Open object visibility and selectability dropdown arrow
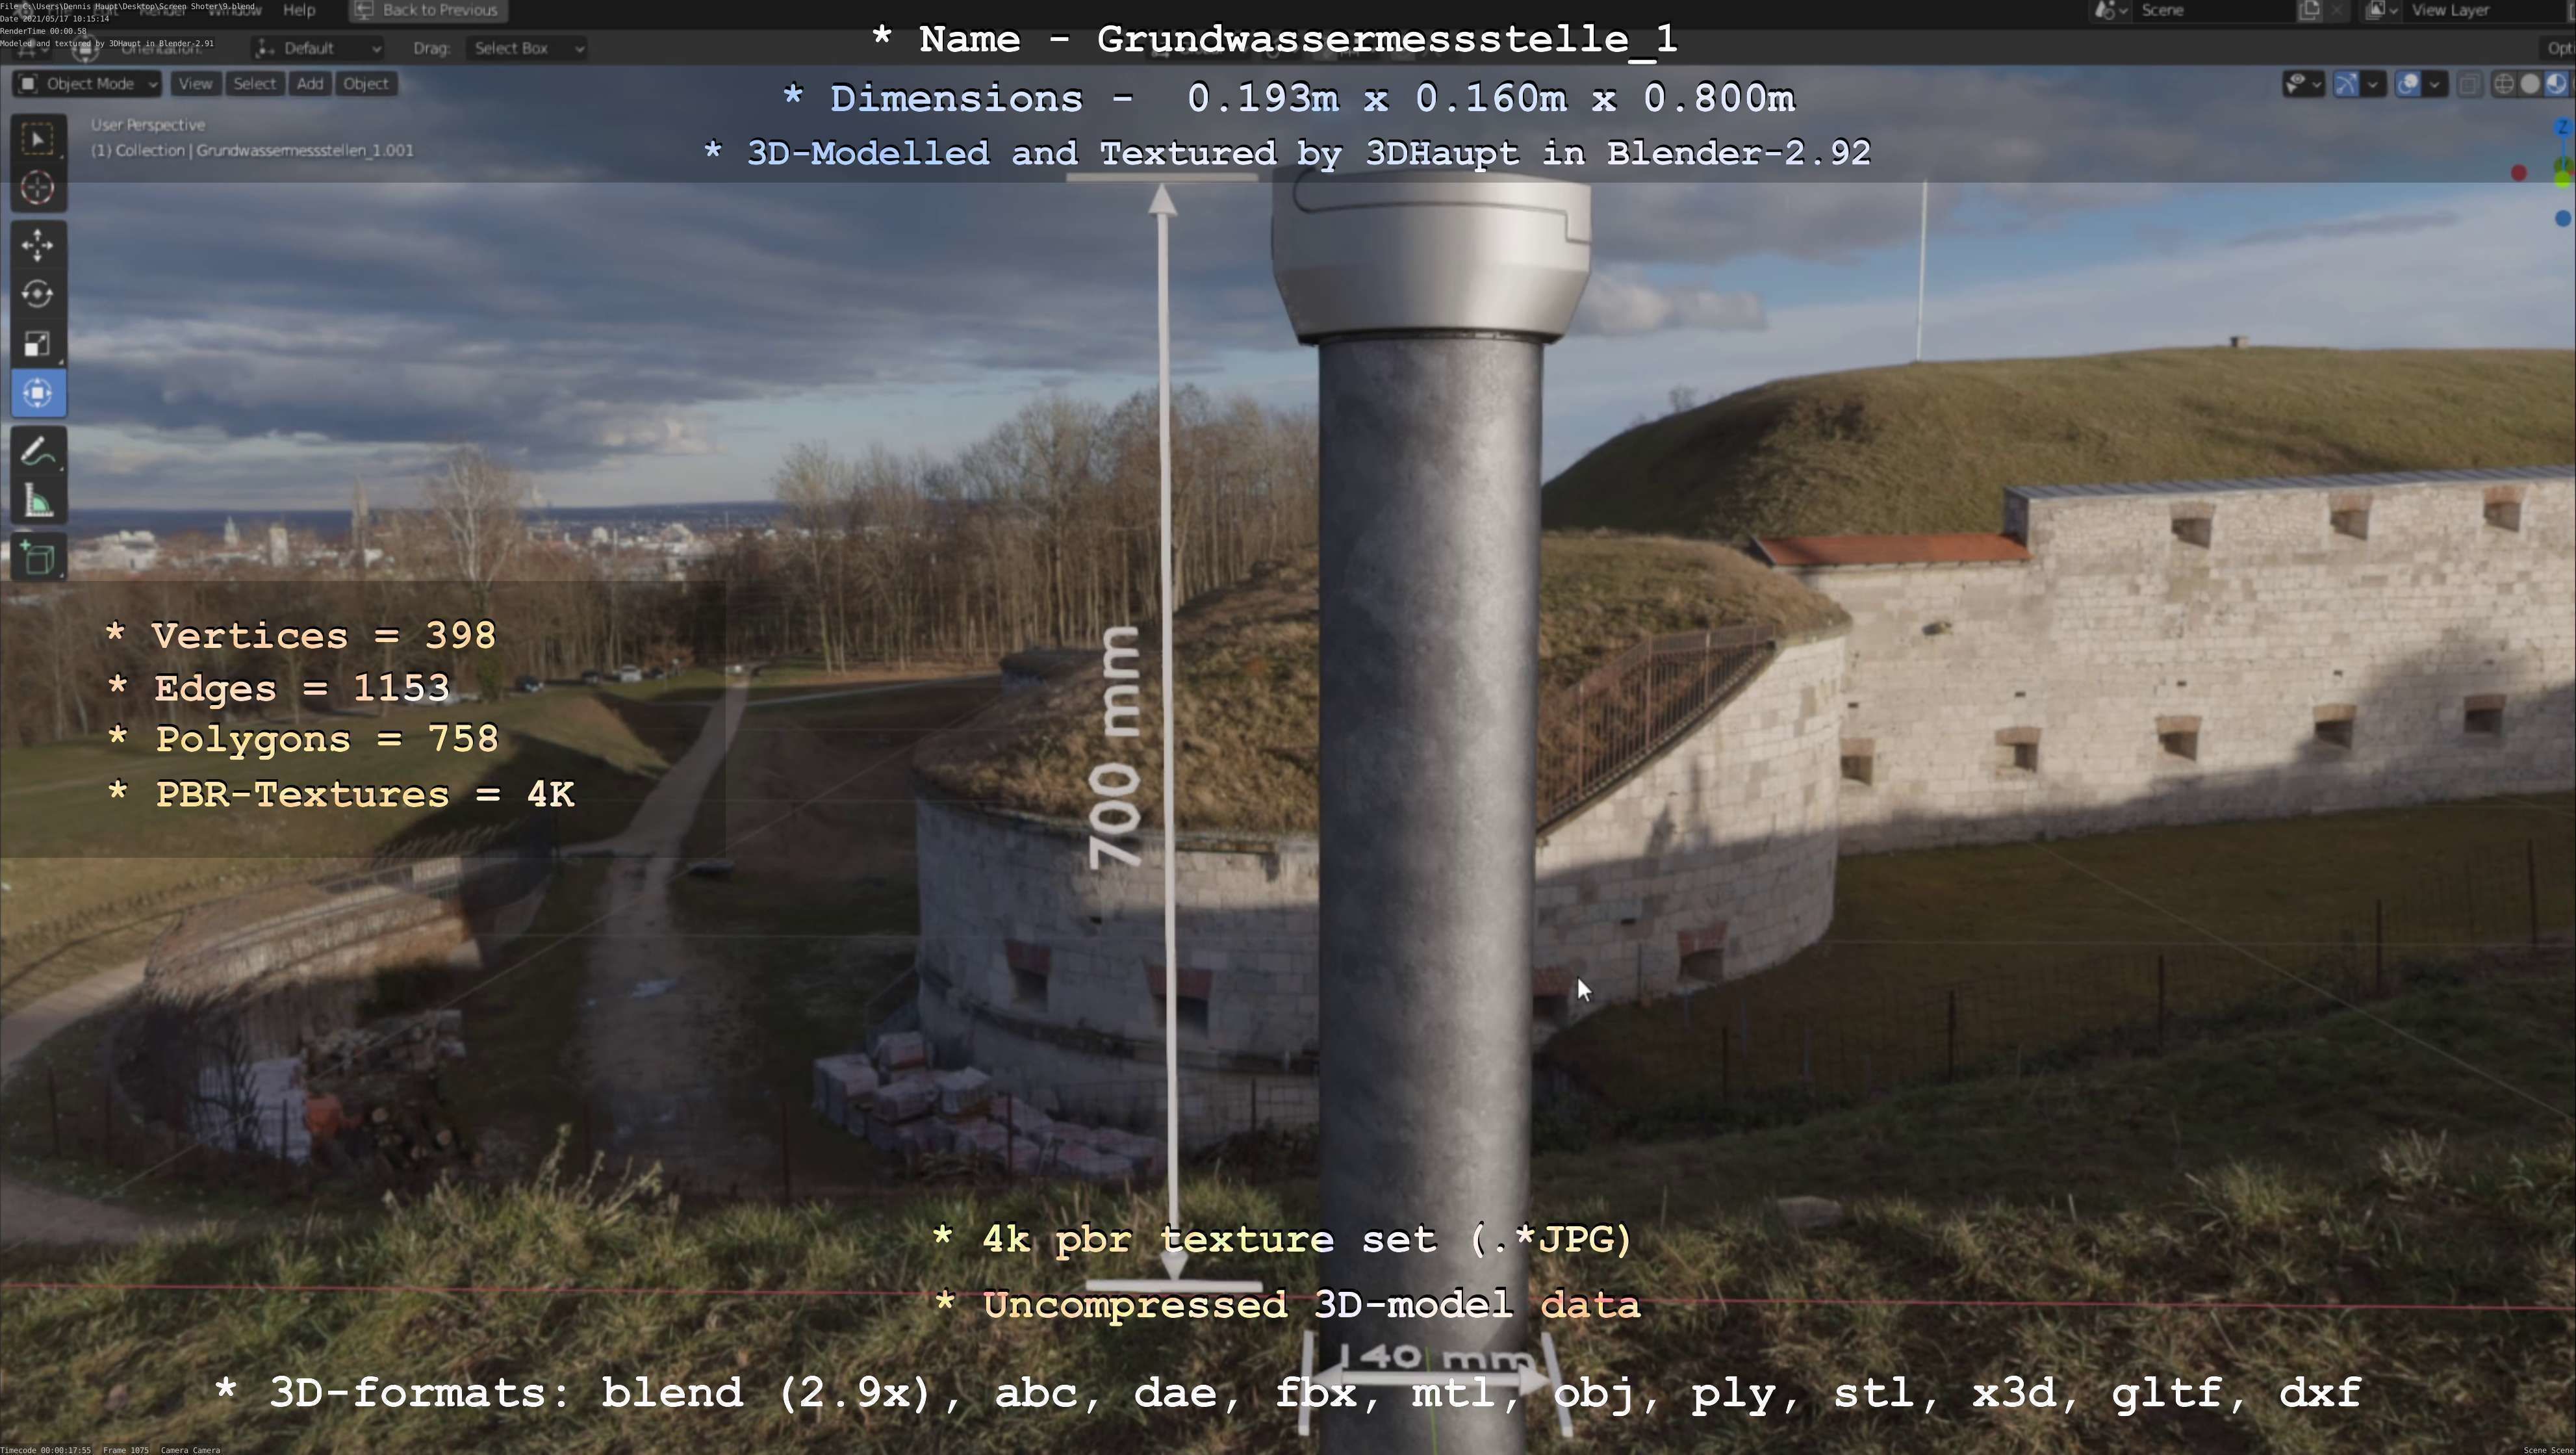Viewport: 2576px width, 1455px height. click(x=2317, y=84)
